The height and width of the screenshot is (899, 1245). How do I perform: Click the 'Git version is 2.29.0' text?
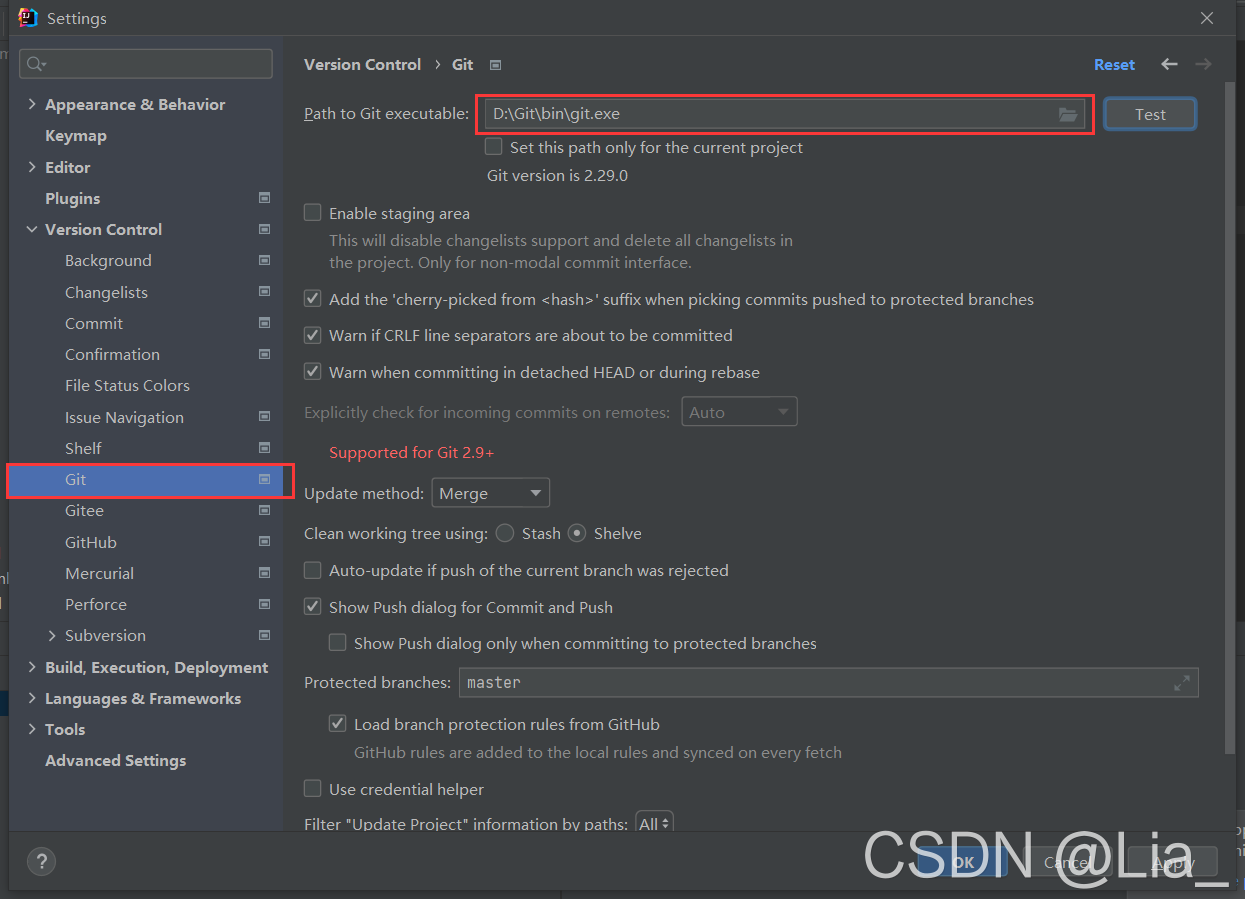pos(557,175)
